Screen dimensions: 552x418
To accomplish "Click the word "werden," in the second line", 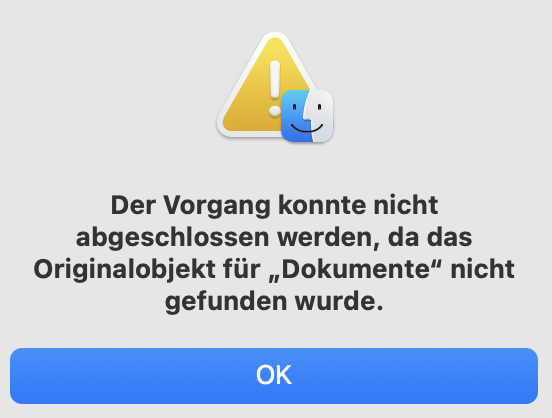I will point(329,239).
